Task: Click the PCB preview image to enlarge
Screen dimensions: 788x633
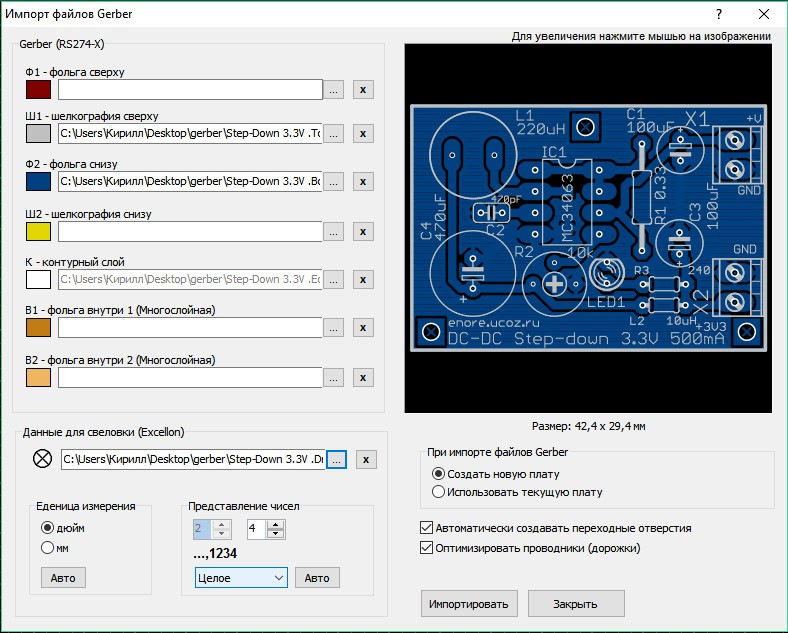Action: [588, 229]
